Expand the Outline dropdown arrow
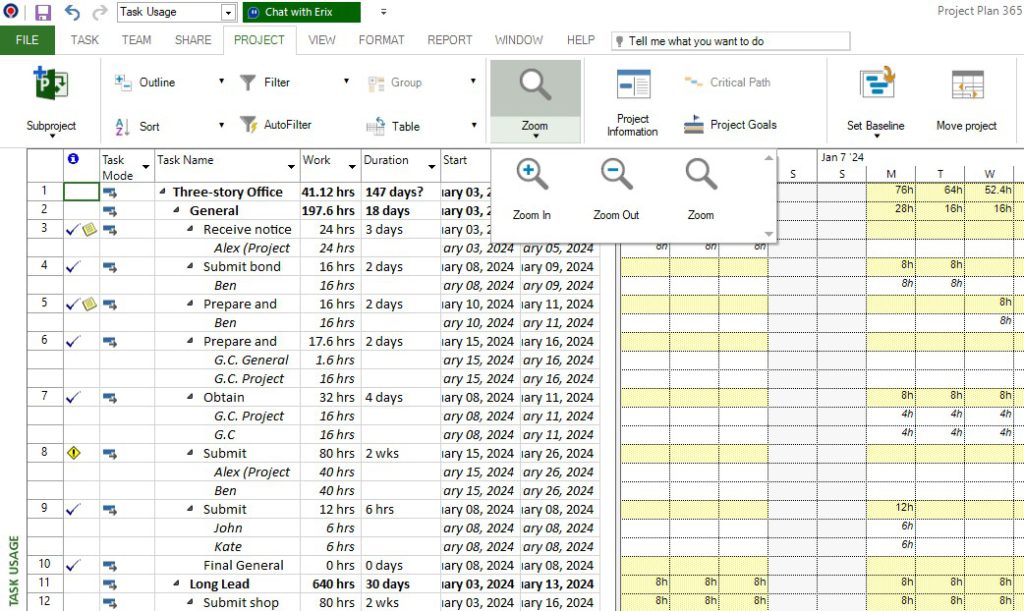The image size is (1024, 611). click(221, 82)
